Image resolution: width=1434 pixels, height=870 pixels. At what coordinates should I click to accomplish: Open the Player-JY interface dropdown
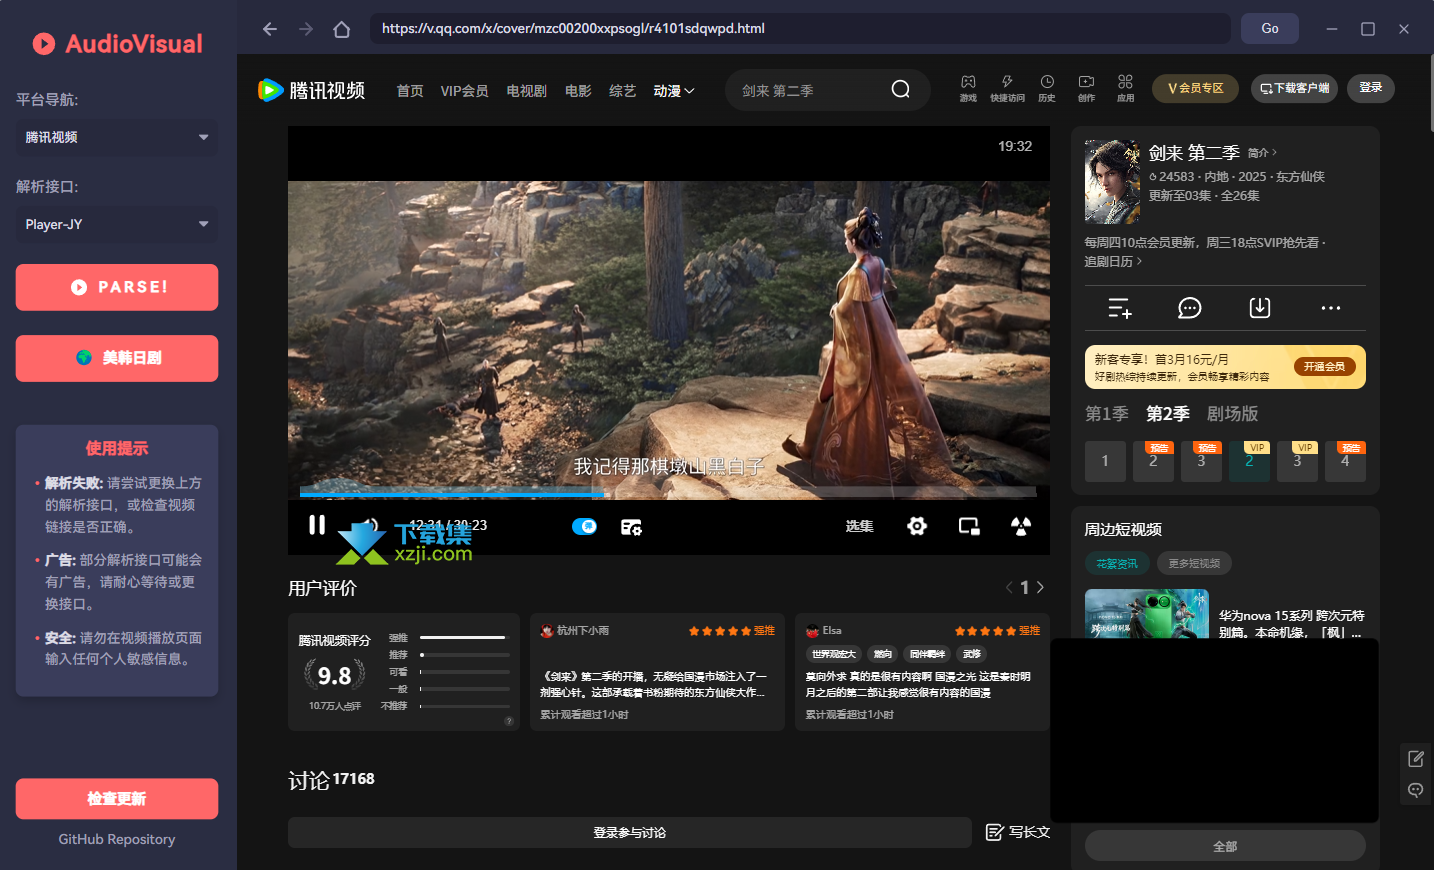click(x=117, y=224)
